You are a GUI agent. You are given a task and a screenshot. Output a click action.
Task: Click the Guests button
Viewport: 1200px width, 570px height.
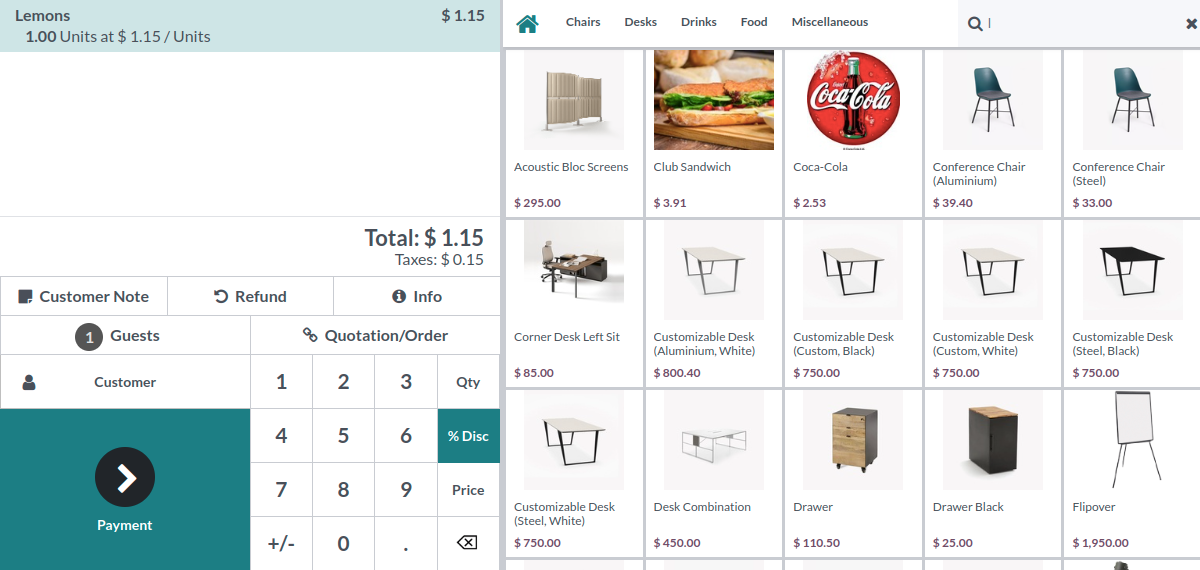click(x=125, y=336)
